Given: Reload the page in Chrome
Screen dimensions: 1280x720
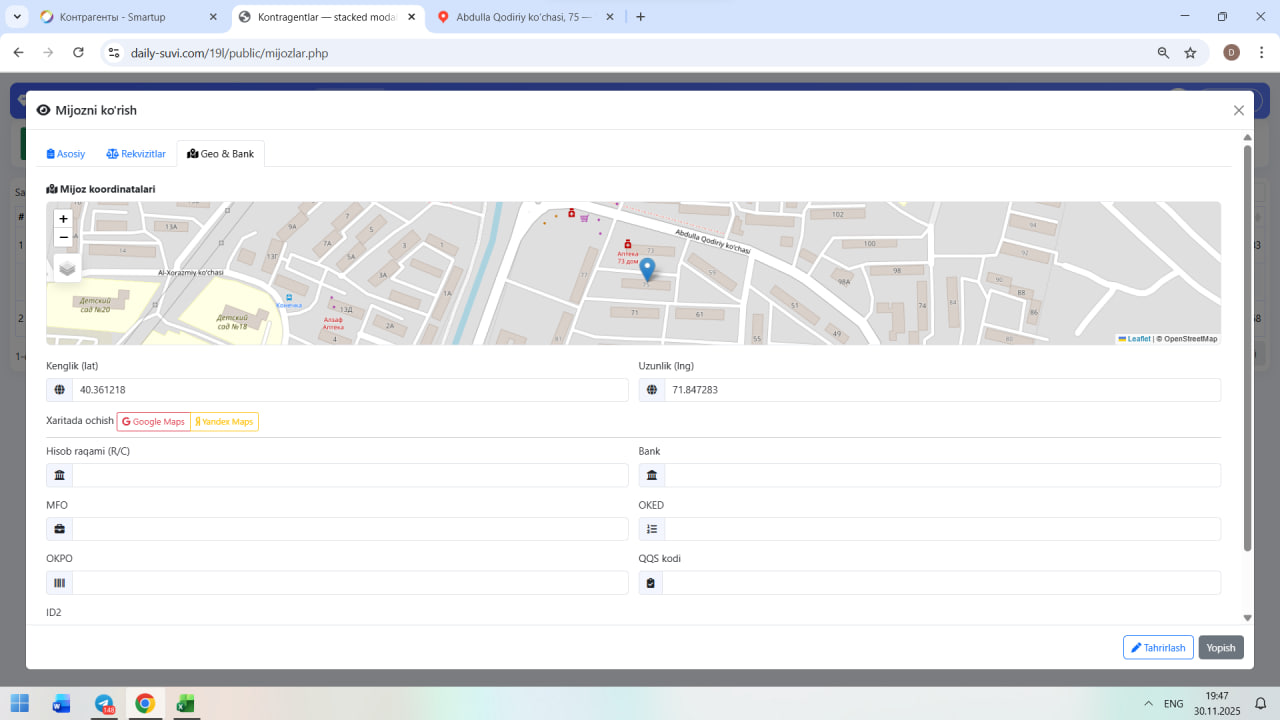Looking at the screenshot, I should [x=78, y=53].
